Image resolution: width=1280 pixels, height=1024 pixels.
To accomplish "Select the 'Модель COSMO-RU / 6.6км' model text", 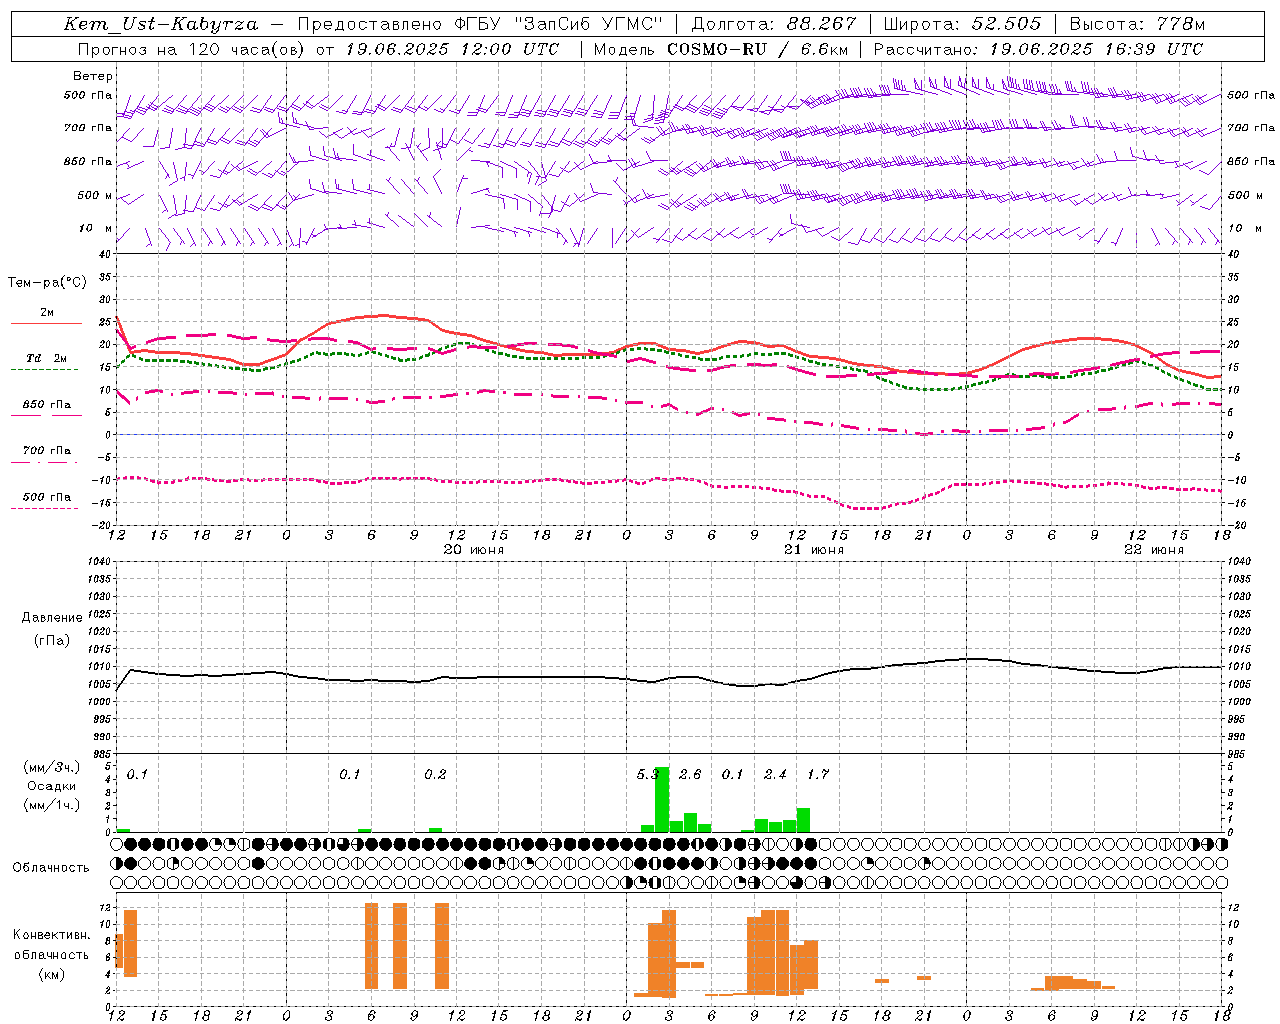I will coord(721,49).
